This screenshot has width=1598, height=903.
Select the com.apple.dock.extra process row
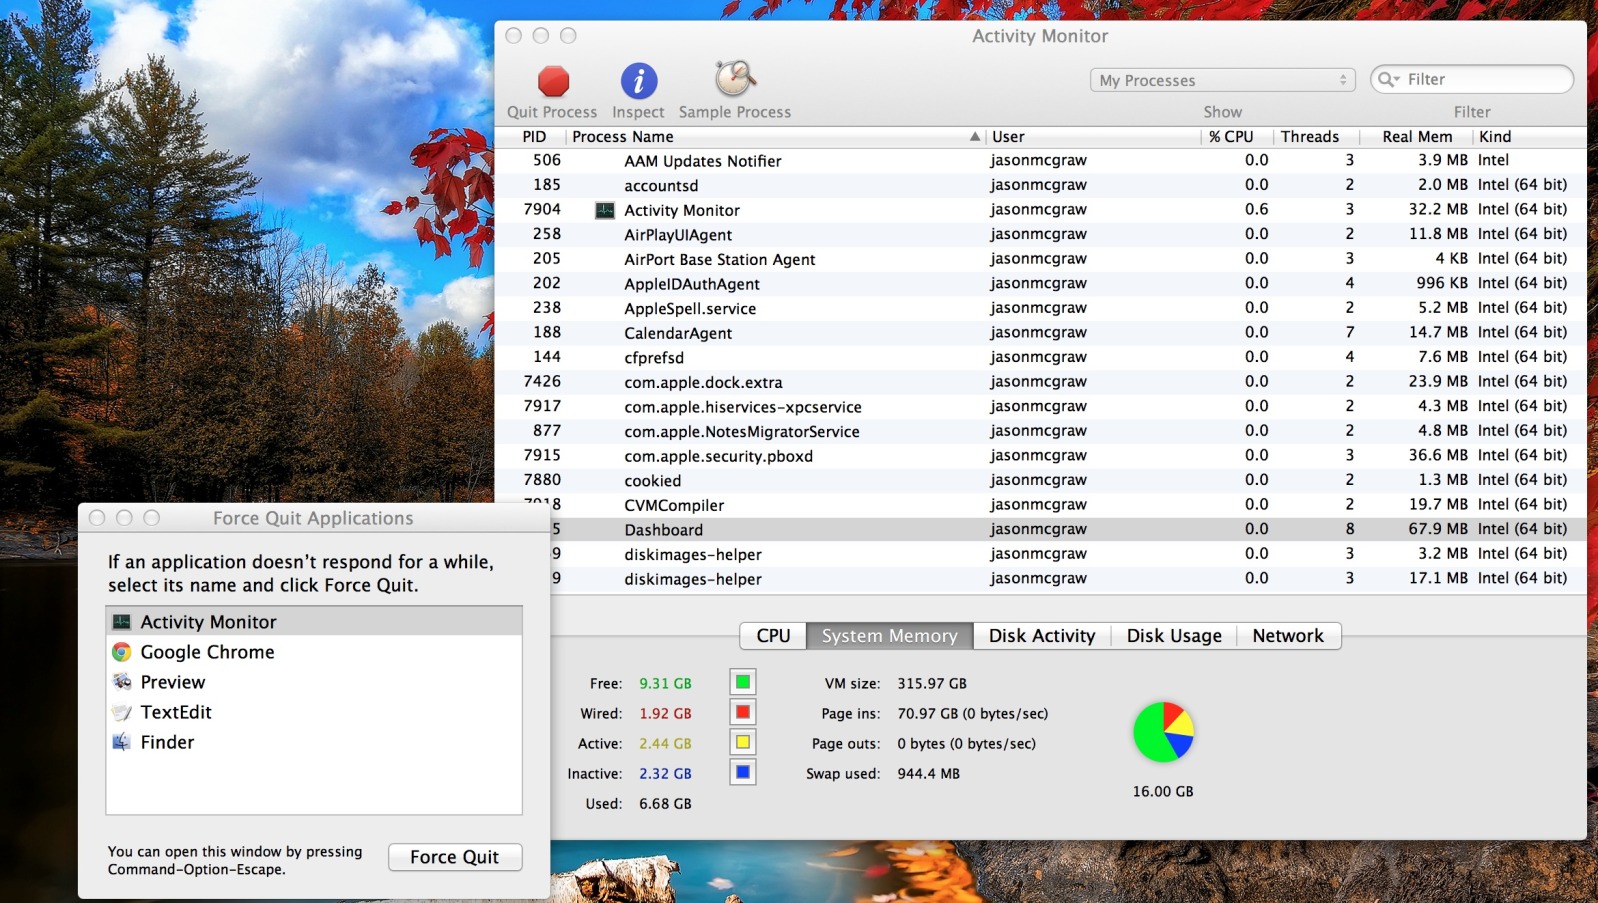click(1040, 382)
